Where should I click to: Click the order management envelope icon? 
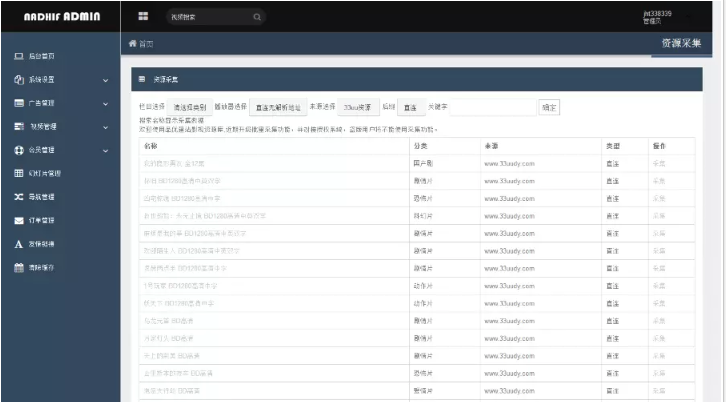(x=19, y=220)
